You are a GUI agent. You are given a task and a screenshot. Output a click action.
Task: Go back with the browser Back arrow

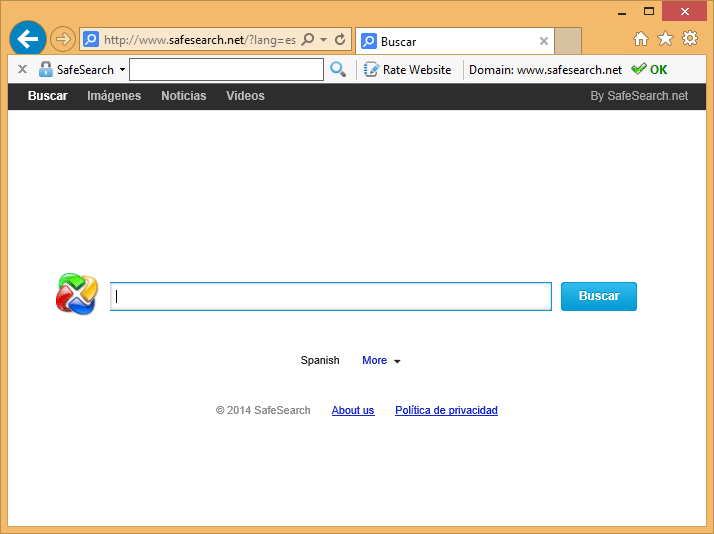(28, 39)
